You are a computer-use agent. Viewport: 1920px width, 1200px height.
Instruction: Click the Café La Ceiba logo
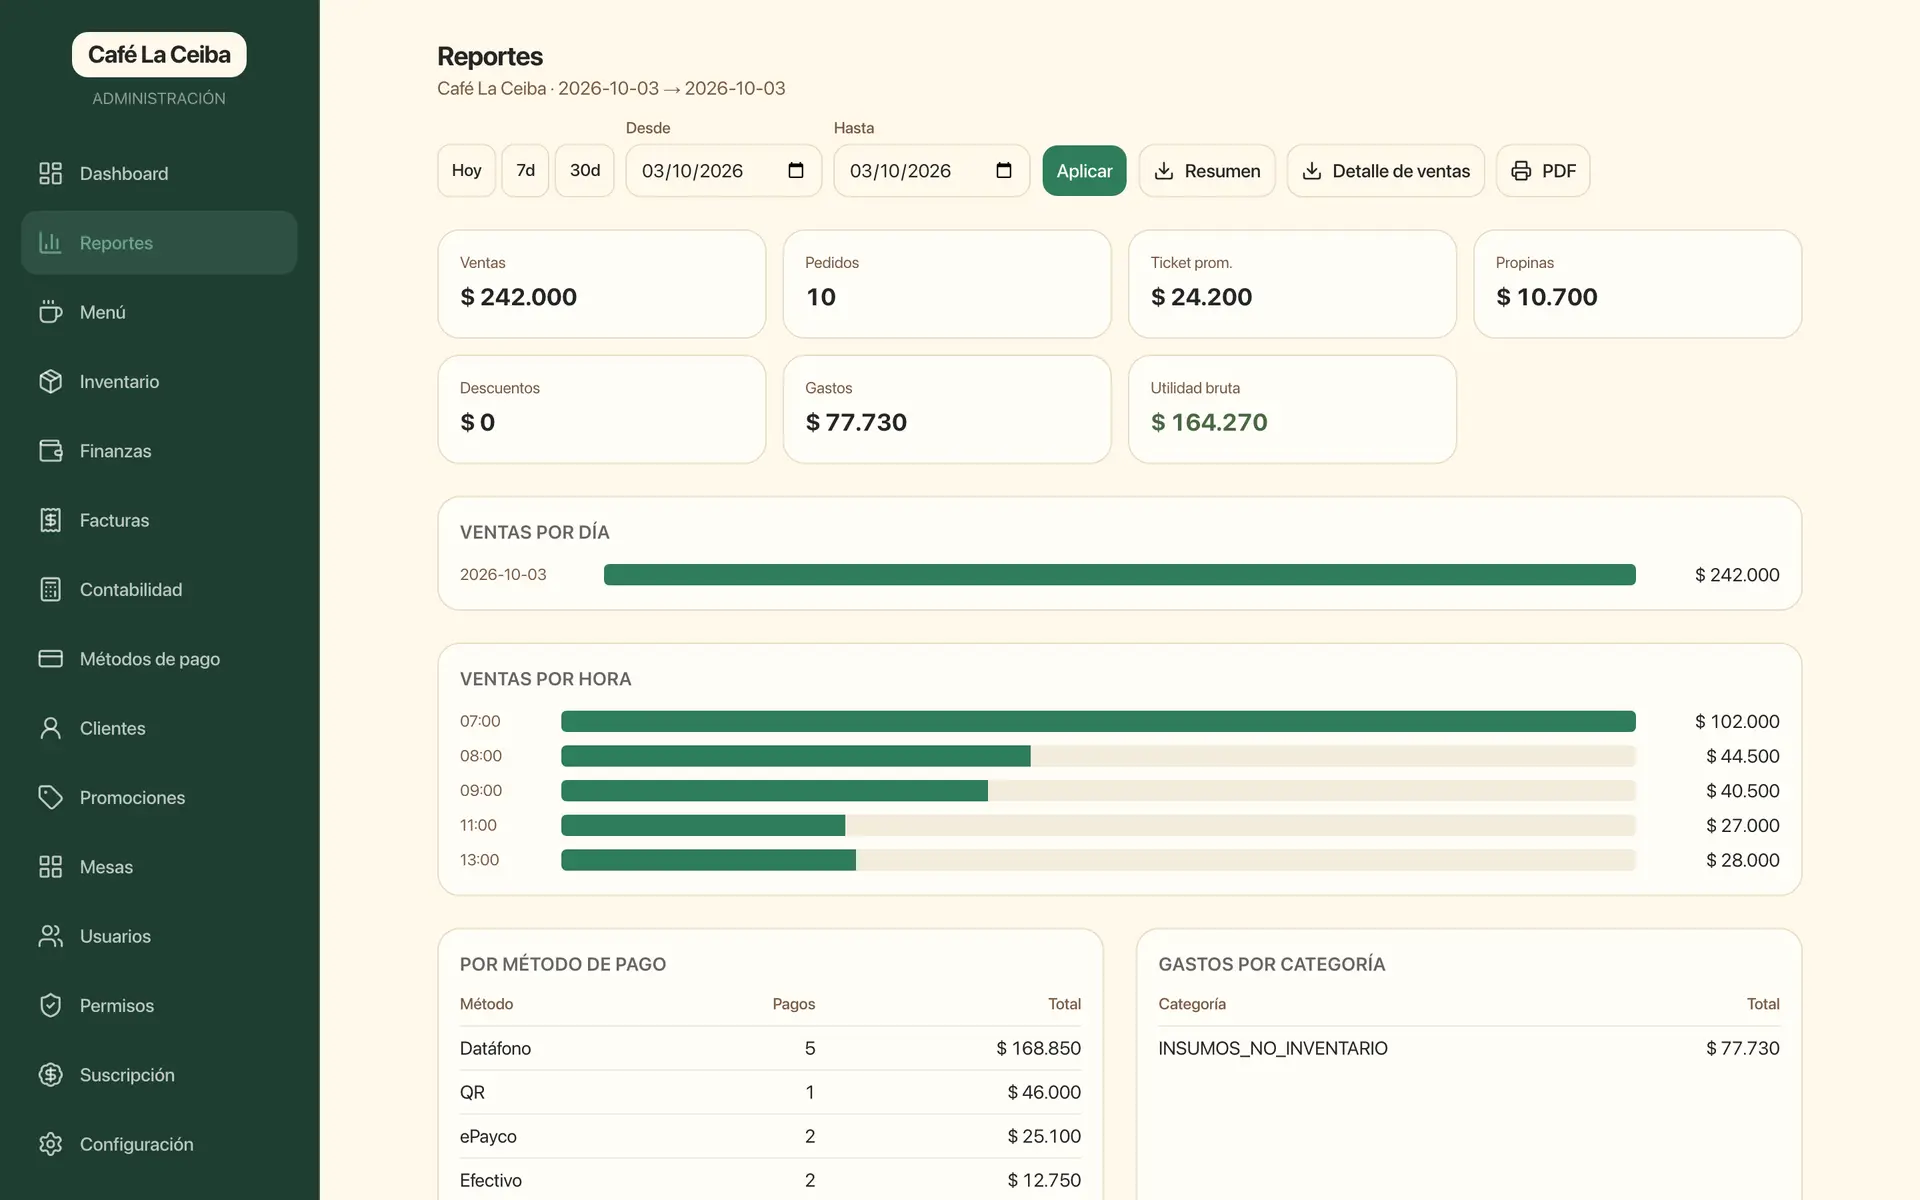point(159,55)
